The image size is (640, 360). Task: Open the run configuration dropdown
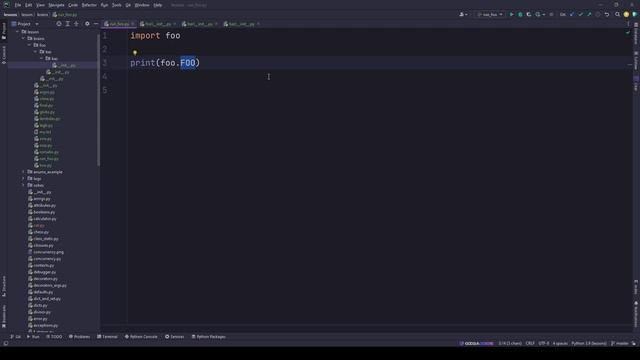(x=490, y=14)
